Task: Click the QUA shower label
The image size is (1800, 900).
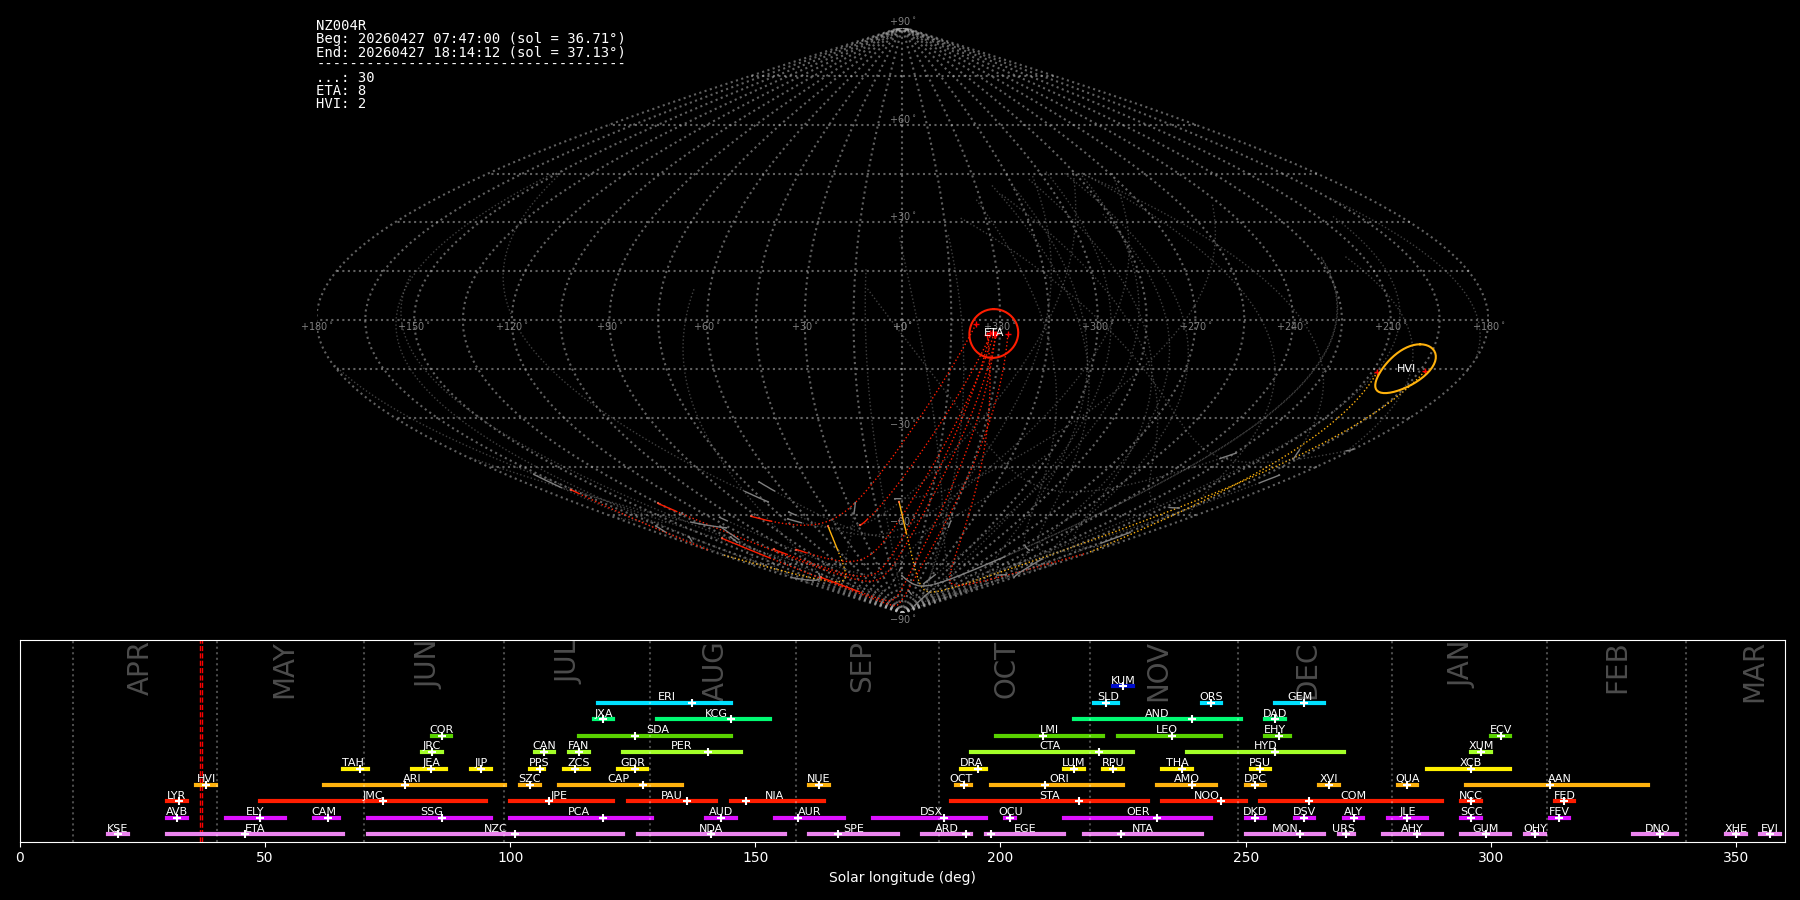Action: click(x=1407, y=779)
